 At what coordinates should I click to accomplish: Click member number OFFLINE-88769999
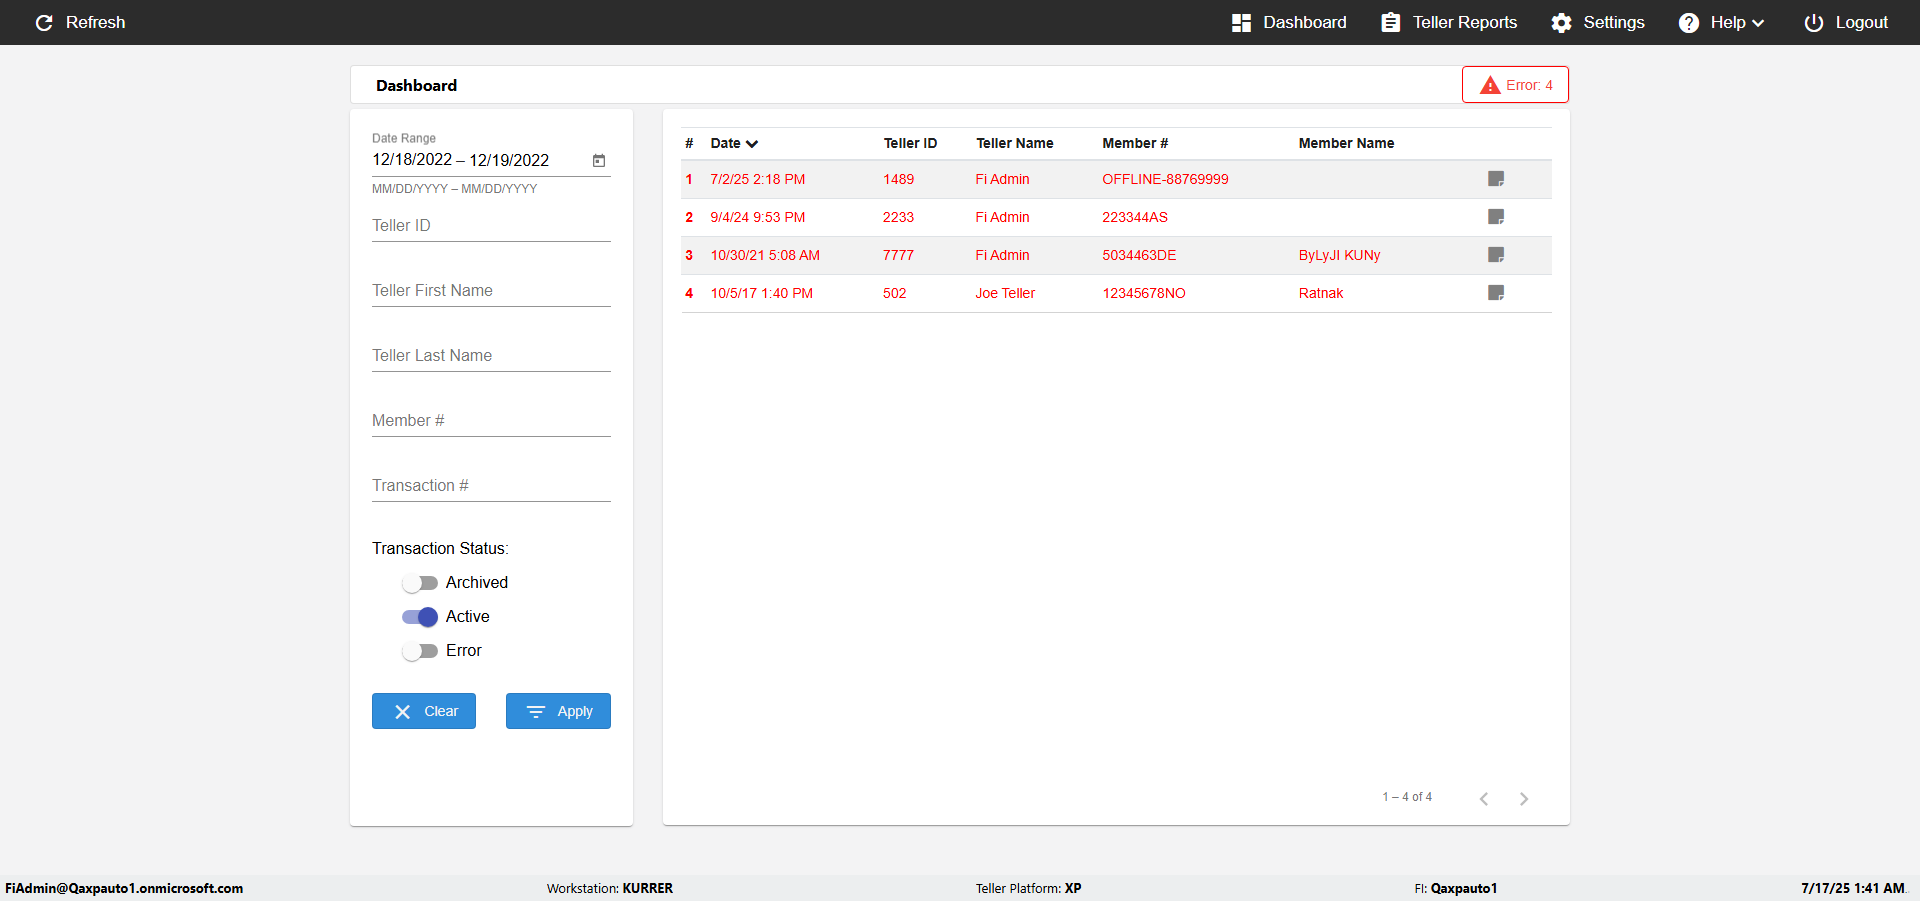pos(1165,179)
